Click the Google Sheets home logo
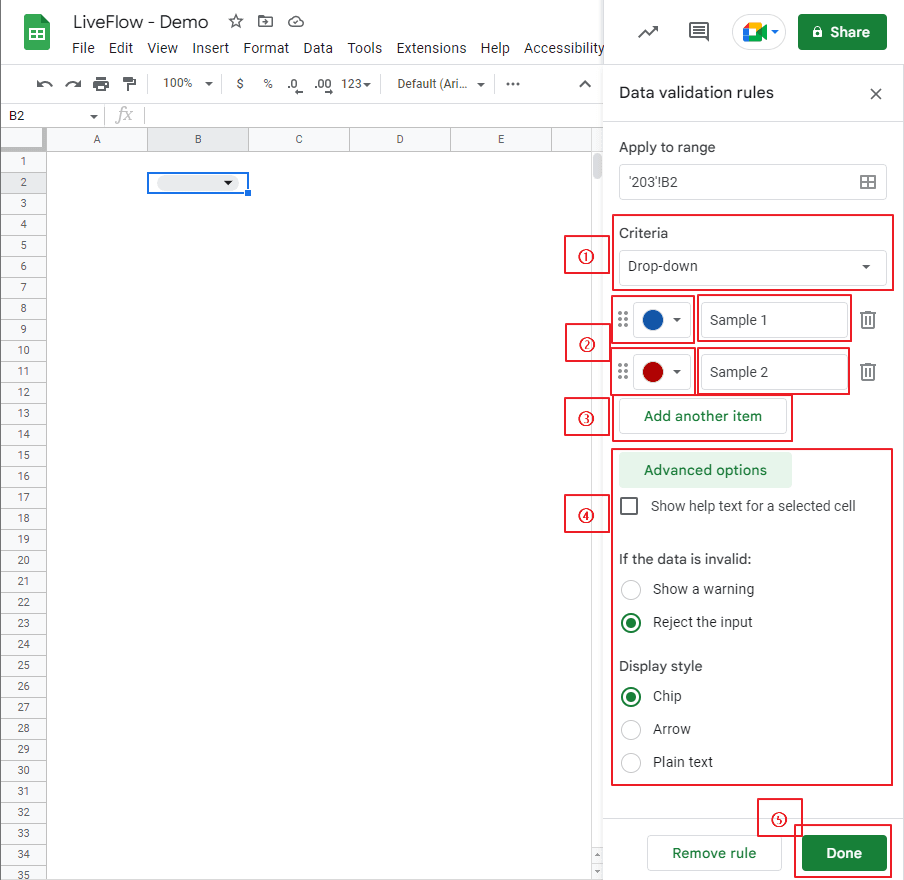904x880 pixels. [x=37, y=33]
